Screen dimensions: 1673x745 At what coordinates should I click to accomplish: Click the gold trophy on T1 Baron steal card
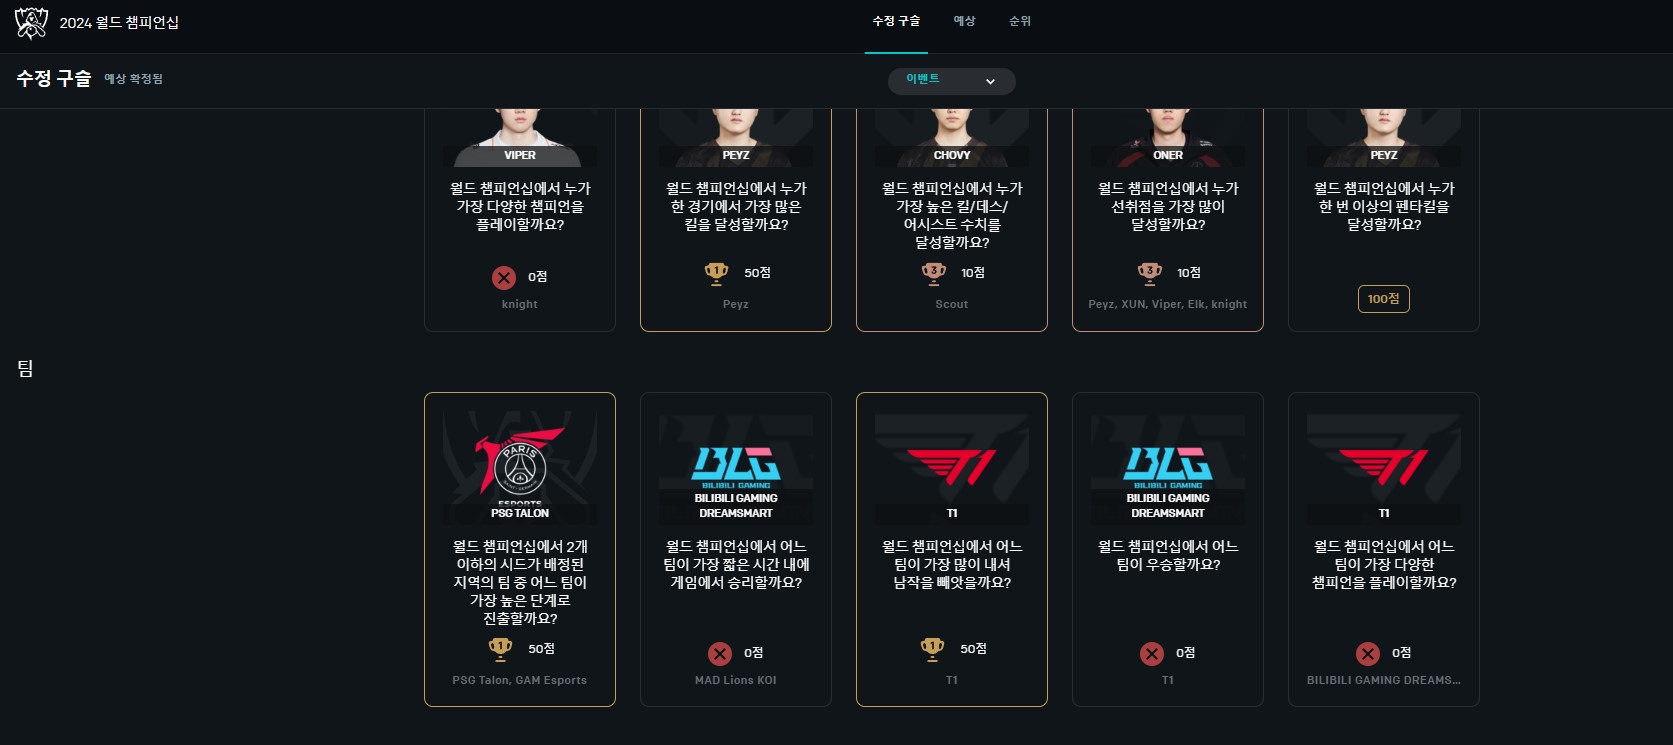pos(932,649)
